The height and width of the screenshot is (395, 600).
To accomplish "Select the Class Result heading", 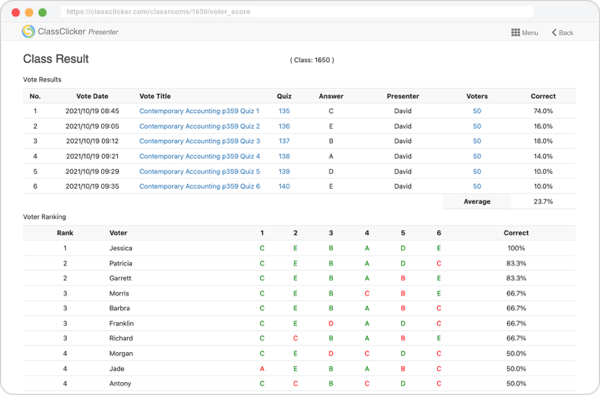I will tap(56, 59).
